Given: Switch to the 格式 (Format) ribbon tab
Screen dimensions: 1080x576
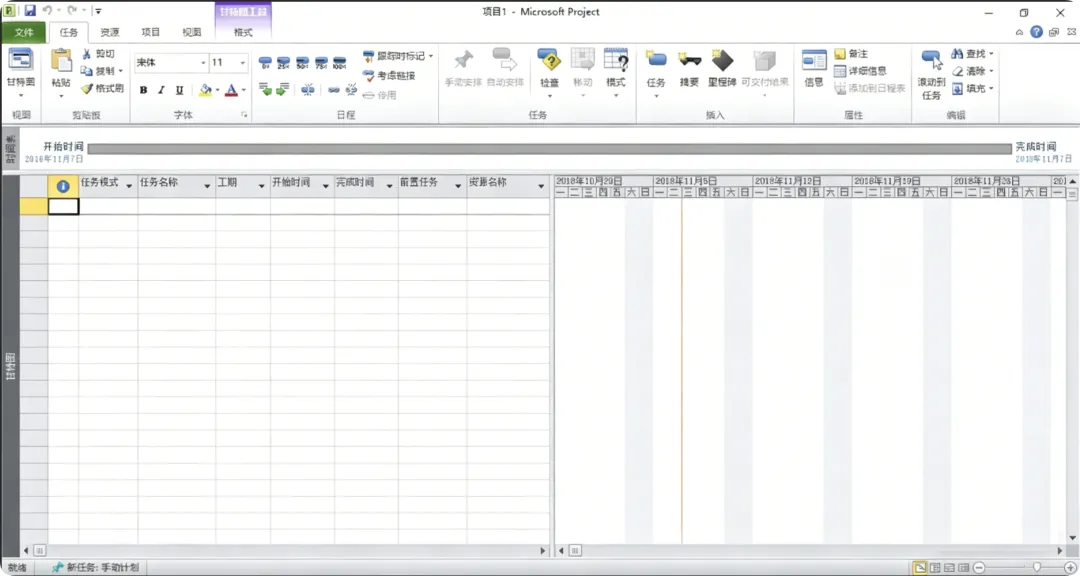Looking at the screenshot, I should click(243, 32).
